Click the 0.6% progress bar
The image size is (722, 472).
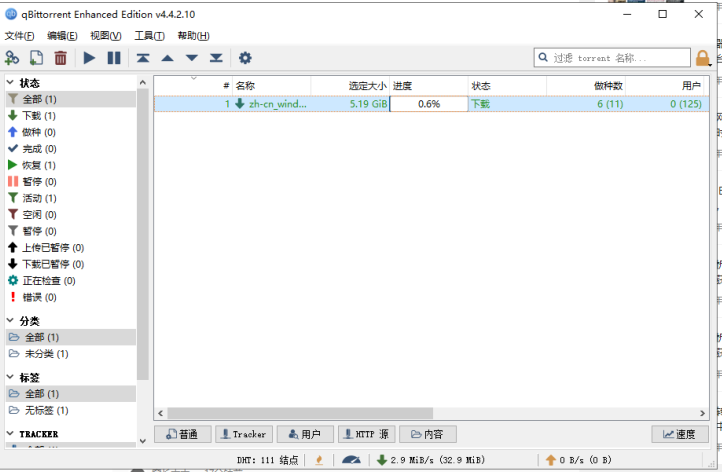[429, 104]
